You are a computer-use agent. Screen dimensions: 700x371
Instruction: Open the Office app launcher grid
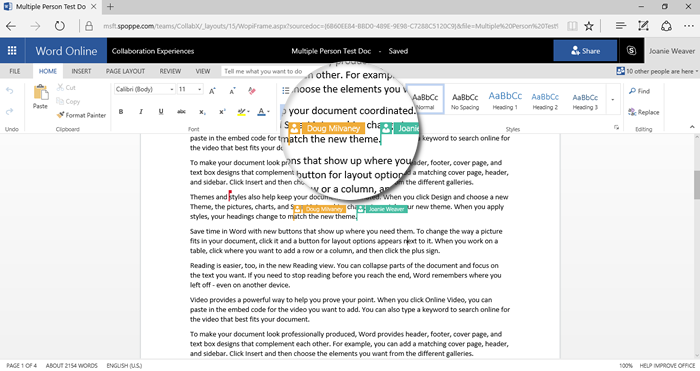12,50
